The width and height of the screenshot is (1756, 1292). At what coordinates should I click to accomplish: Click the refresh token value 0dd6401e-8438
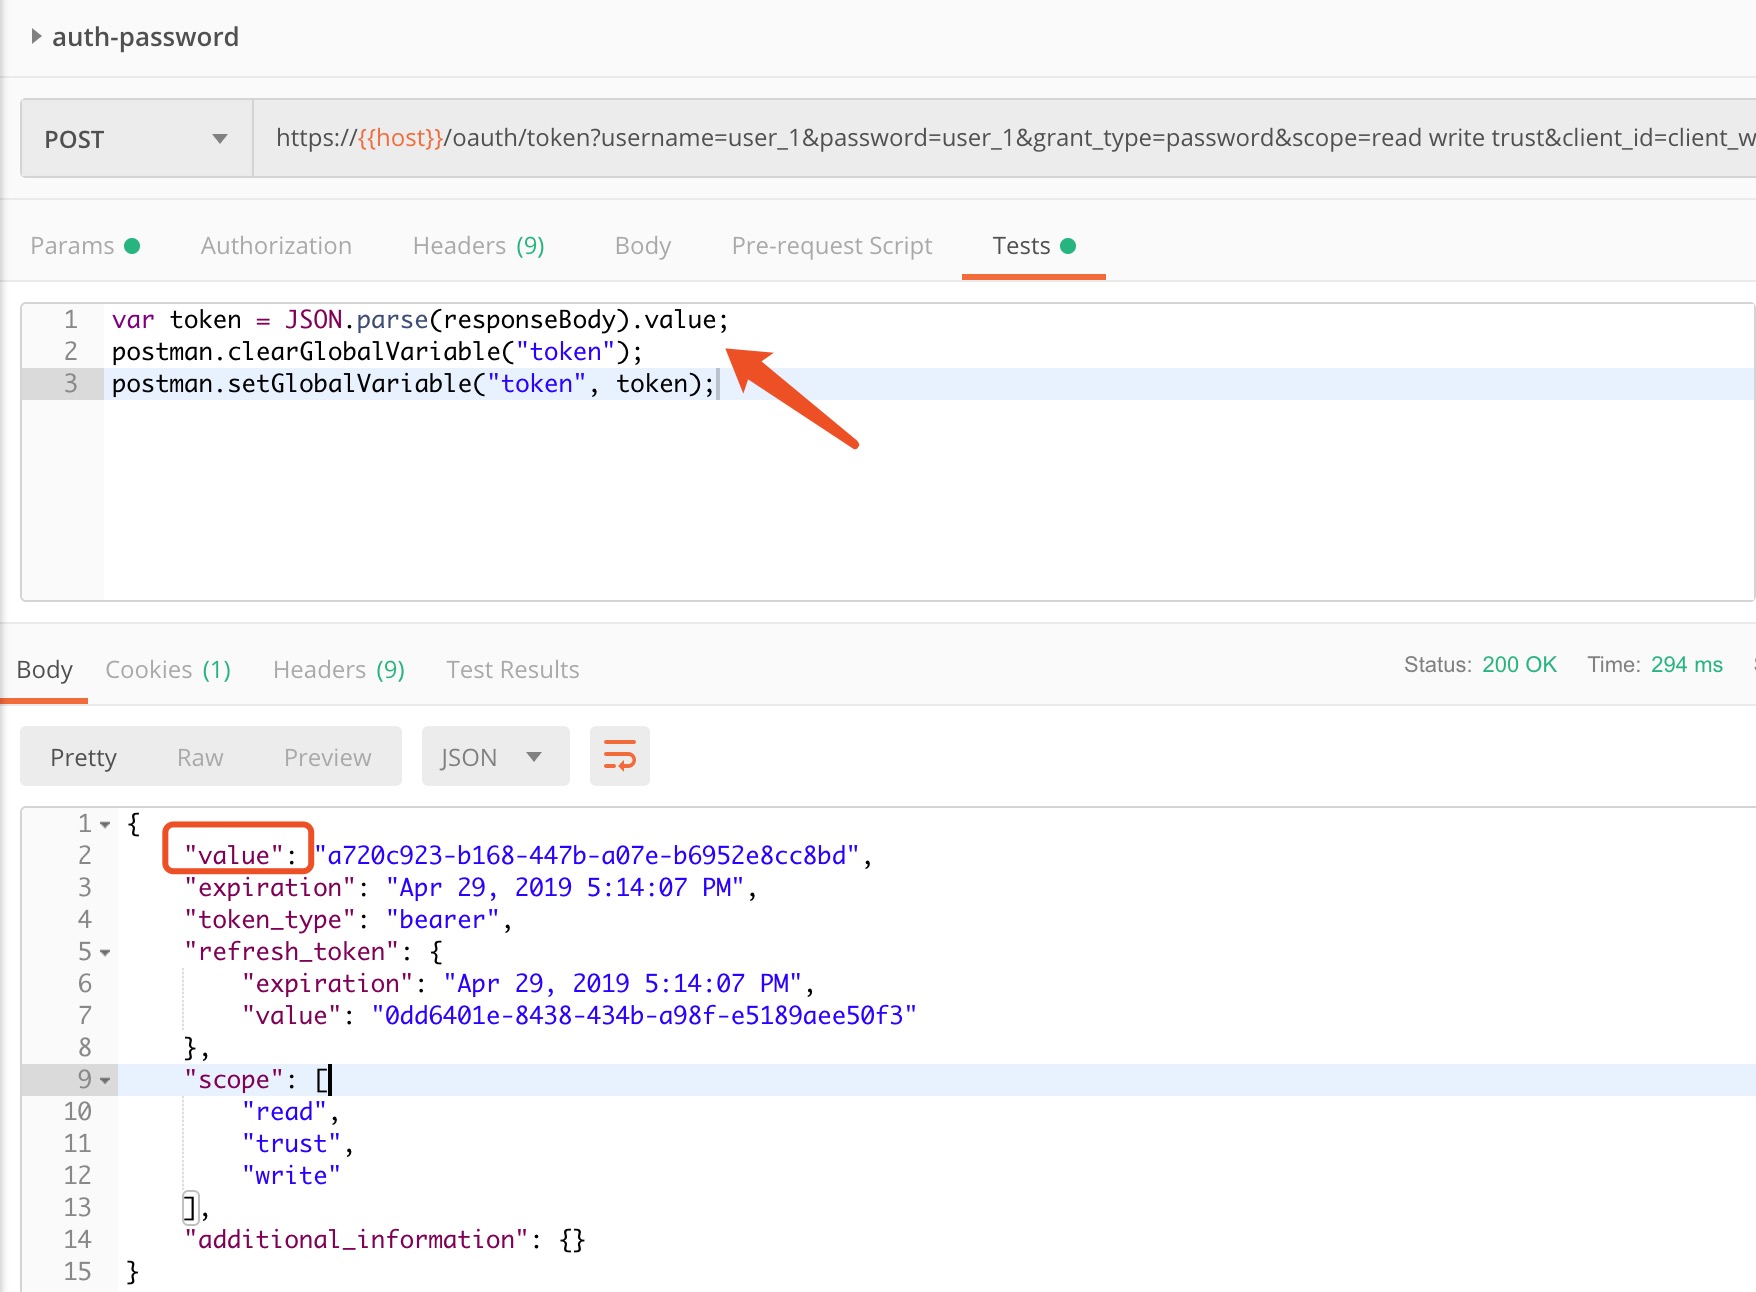coord(644,1016)
